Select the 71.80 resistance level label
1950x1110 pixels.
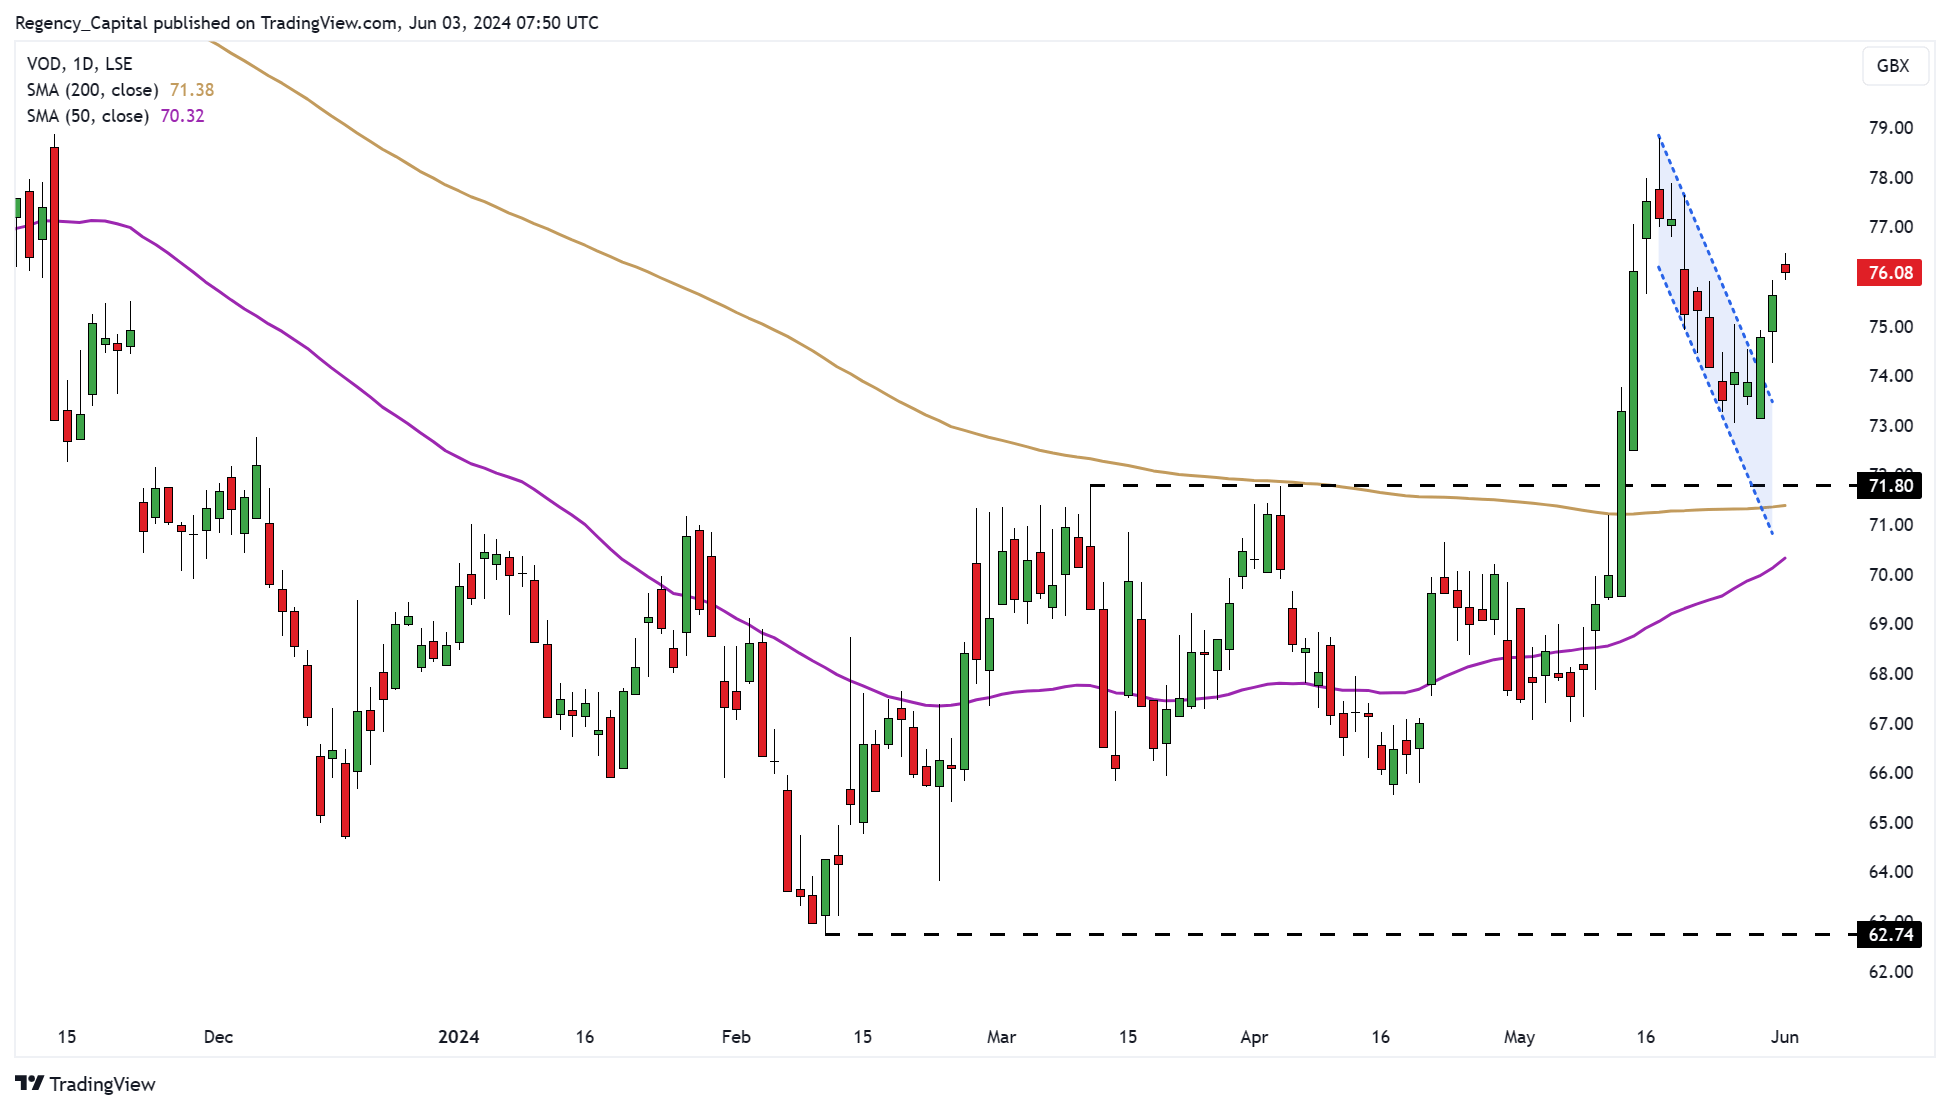pyautogui.click(x=1891, y=486)
